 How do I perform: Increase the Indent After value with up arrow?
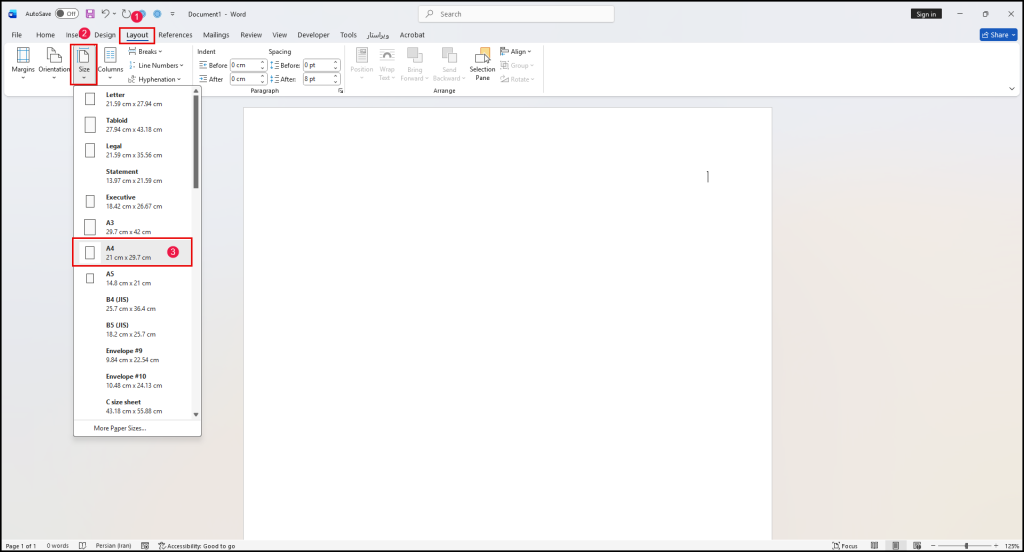[263, 76]
